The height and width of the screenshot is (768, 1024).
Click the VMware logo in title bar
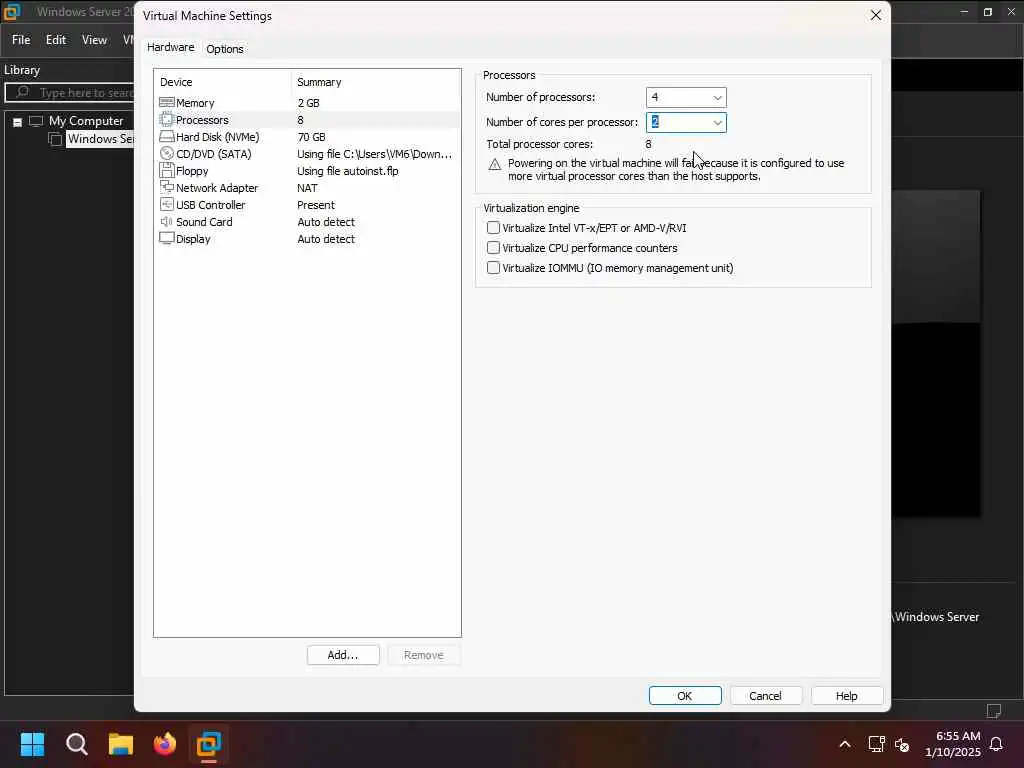coord(12,11)
